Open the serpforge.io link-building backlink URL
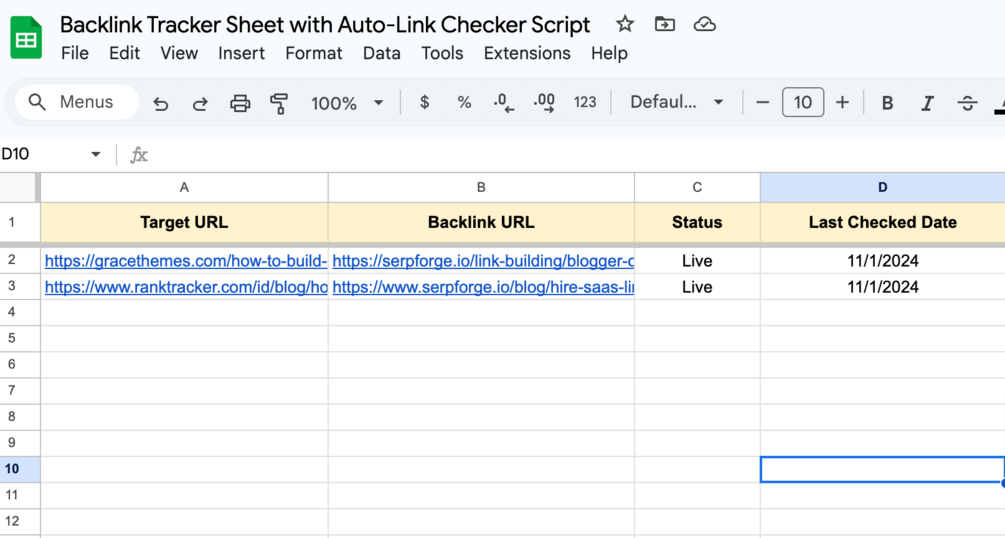Image resolution: width=1005 pixels, height=538 pixels. (483, 261)
